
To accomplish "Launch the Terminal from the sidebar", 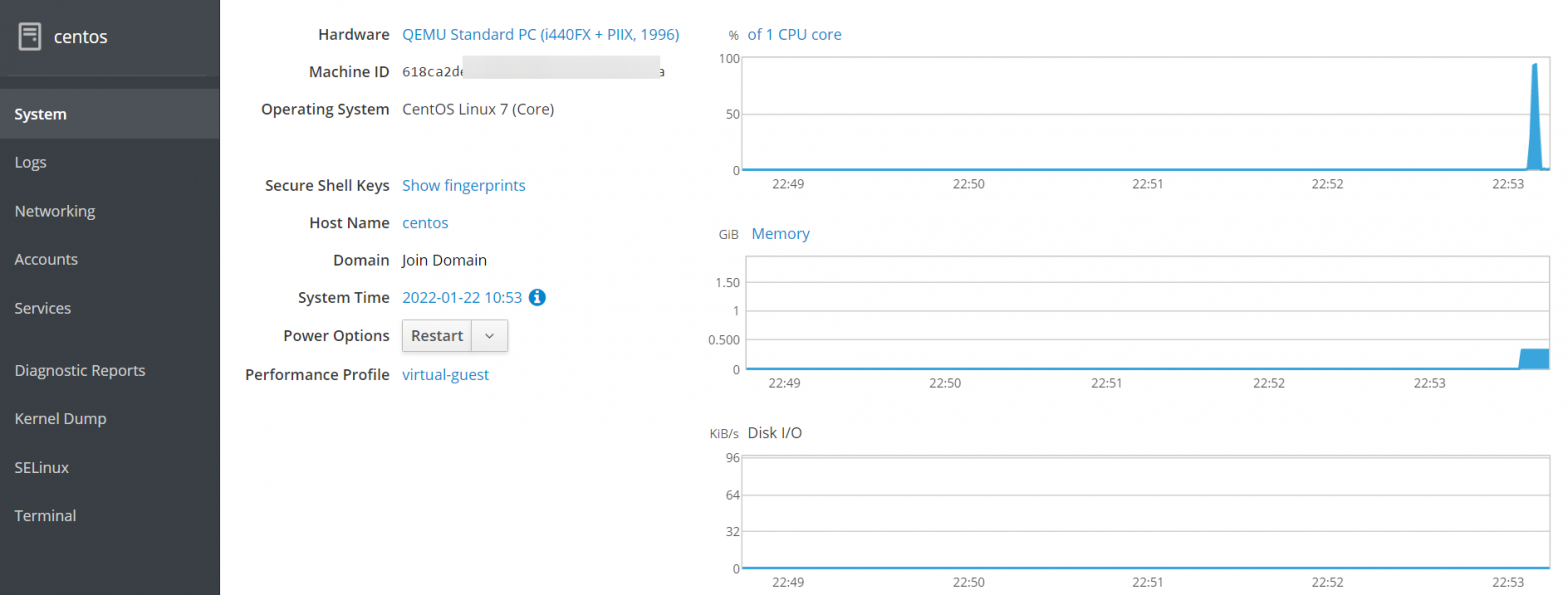I will (x=45, y=515).
